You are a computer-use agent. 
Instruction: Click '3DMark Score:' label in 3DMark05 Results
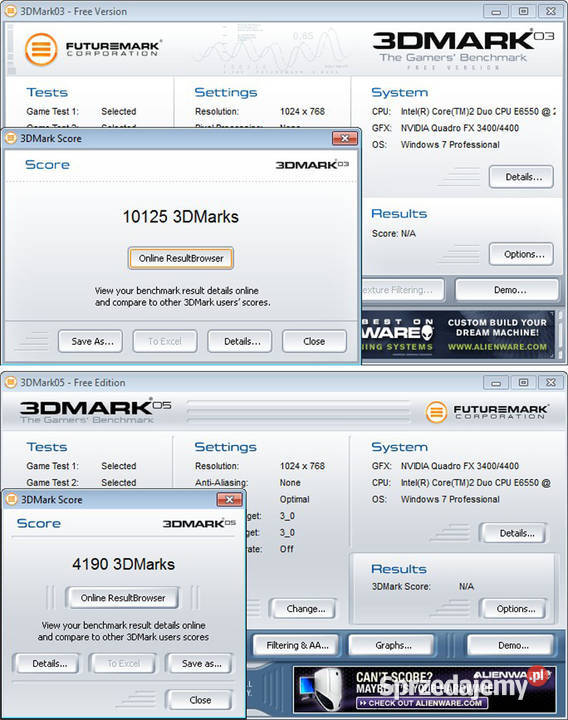401,586
